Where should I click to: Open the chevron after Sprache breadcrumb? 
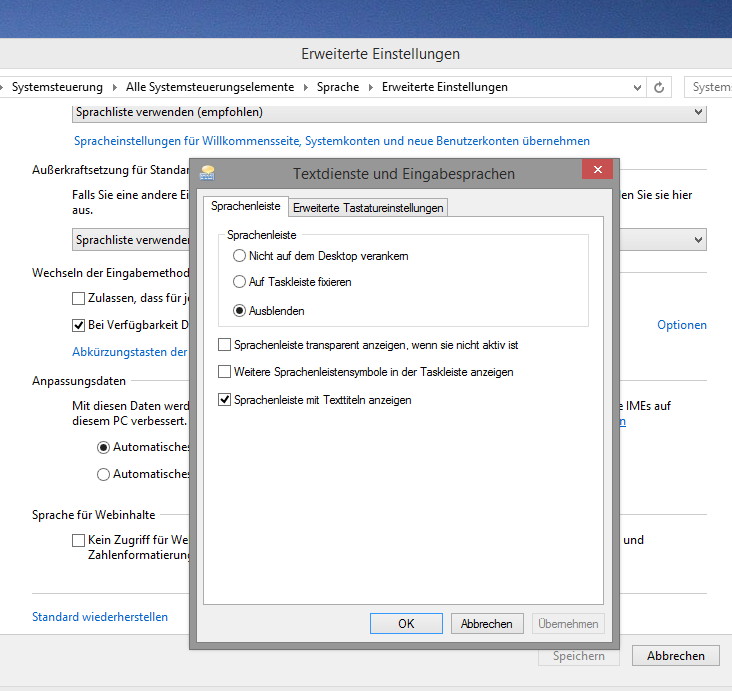371,87
